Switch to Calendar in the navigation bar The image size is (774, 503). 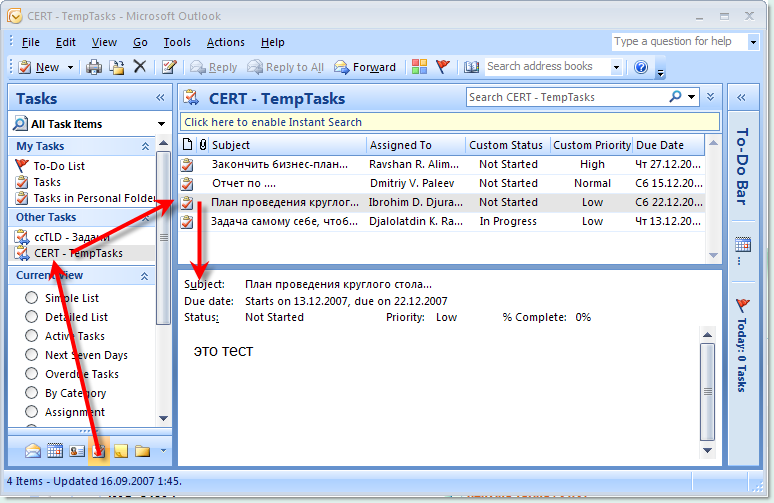click(55, 451)
